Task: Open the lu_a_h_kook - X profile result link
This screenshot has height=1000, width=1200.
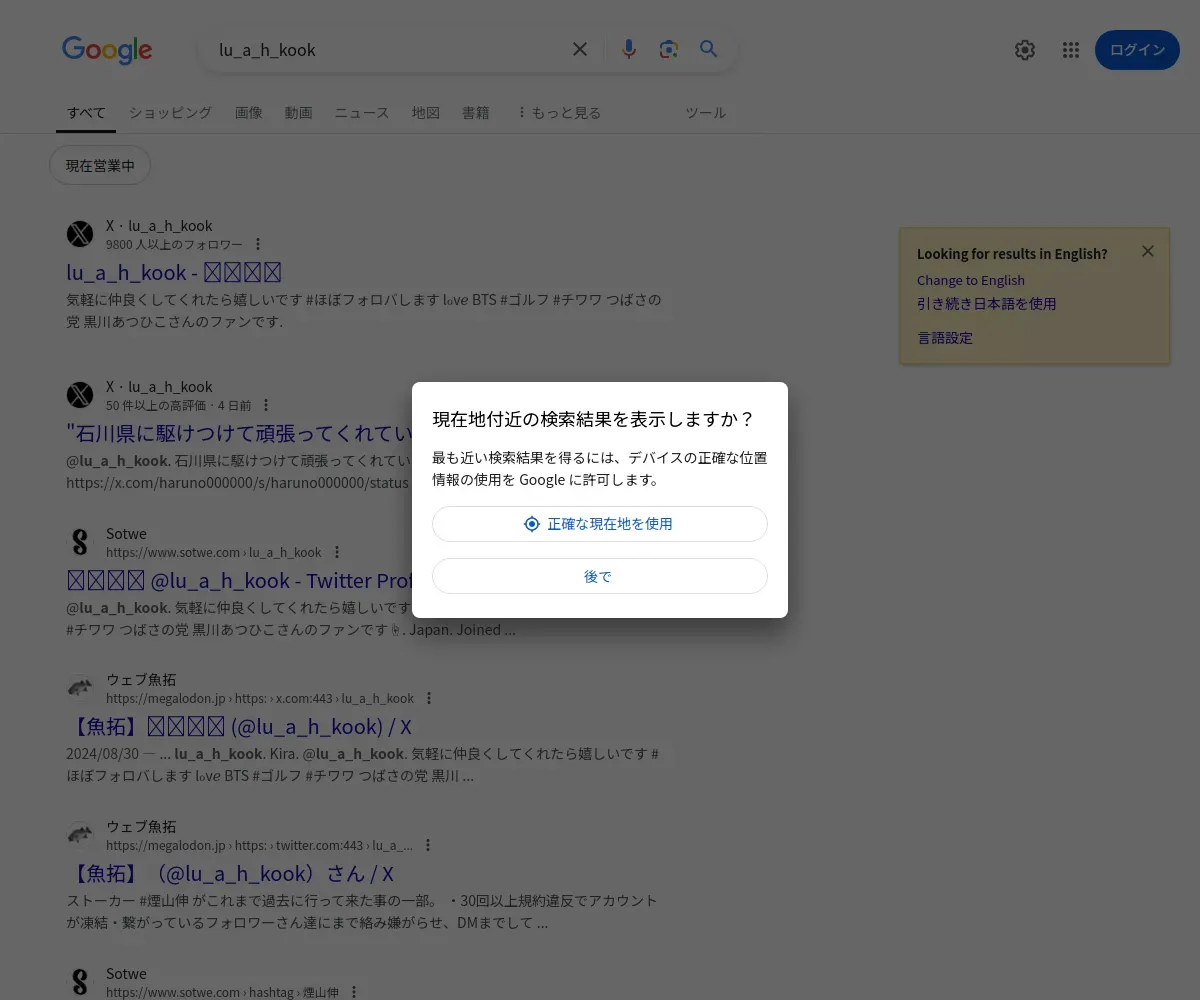Action: (x=174, y=272)
